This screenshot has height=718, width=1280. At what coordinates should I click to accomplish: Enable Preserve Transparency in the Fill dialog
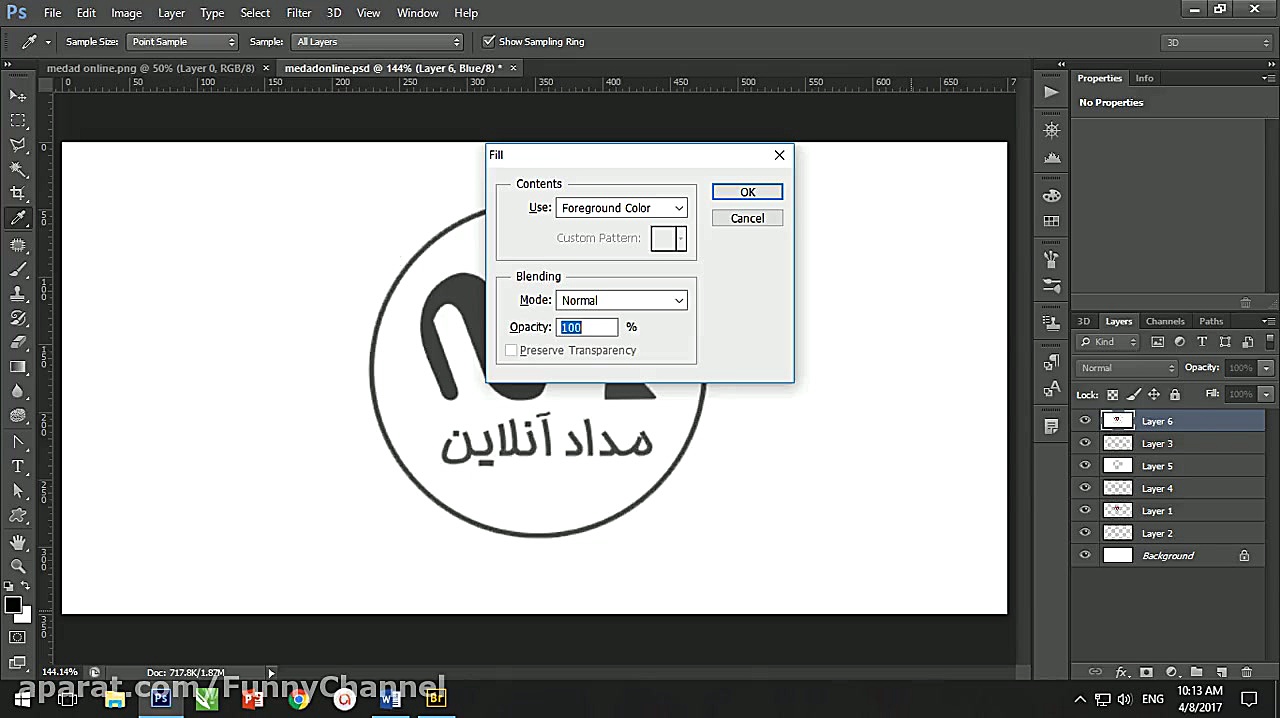pyautogui.click(x=511, y=350)
